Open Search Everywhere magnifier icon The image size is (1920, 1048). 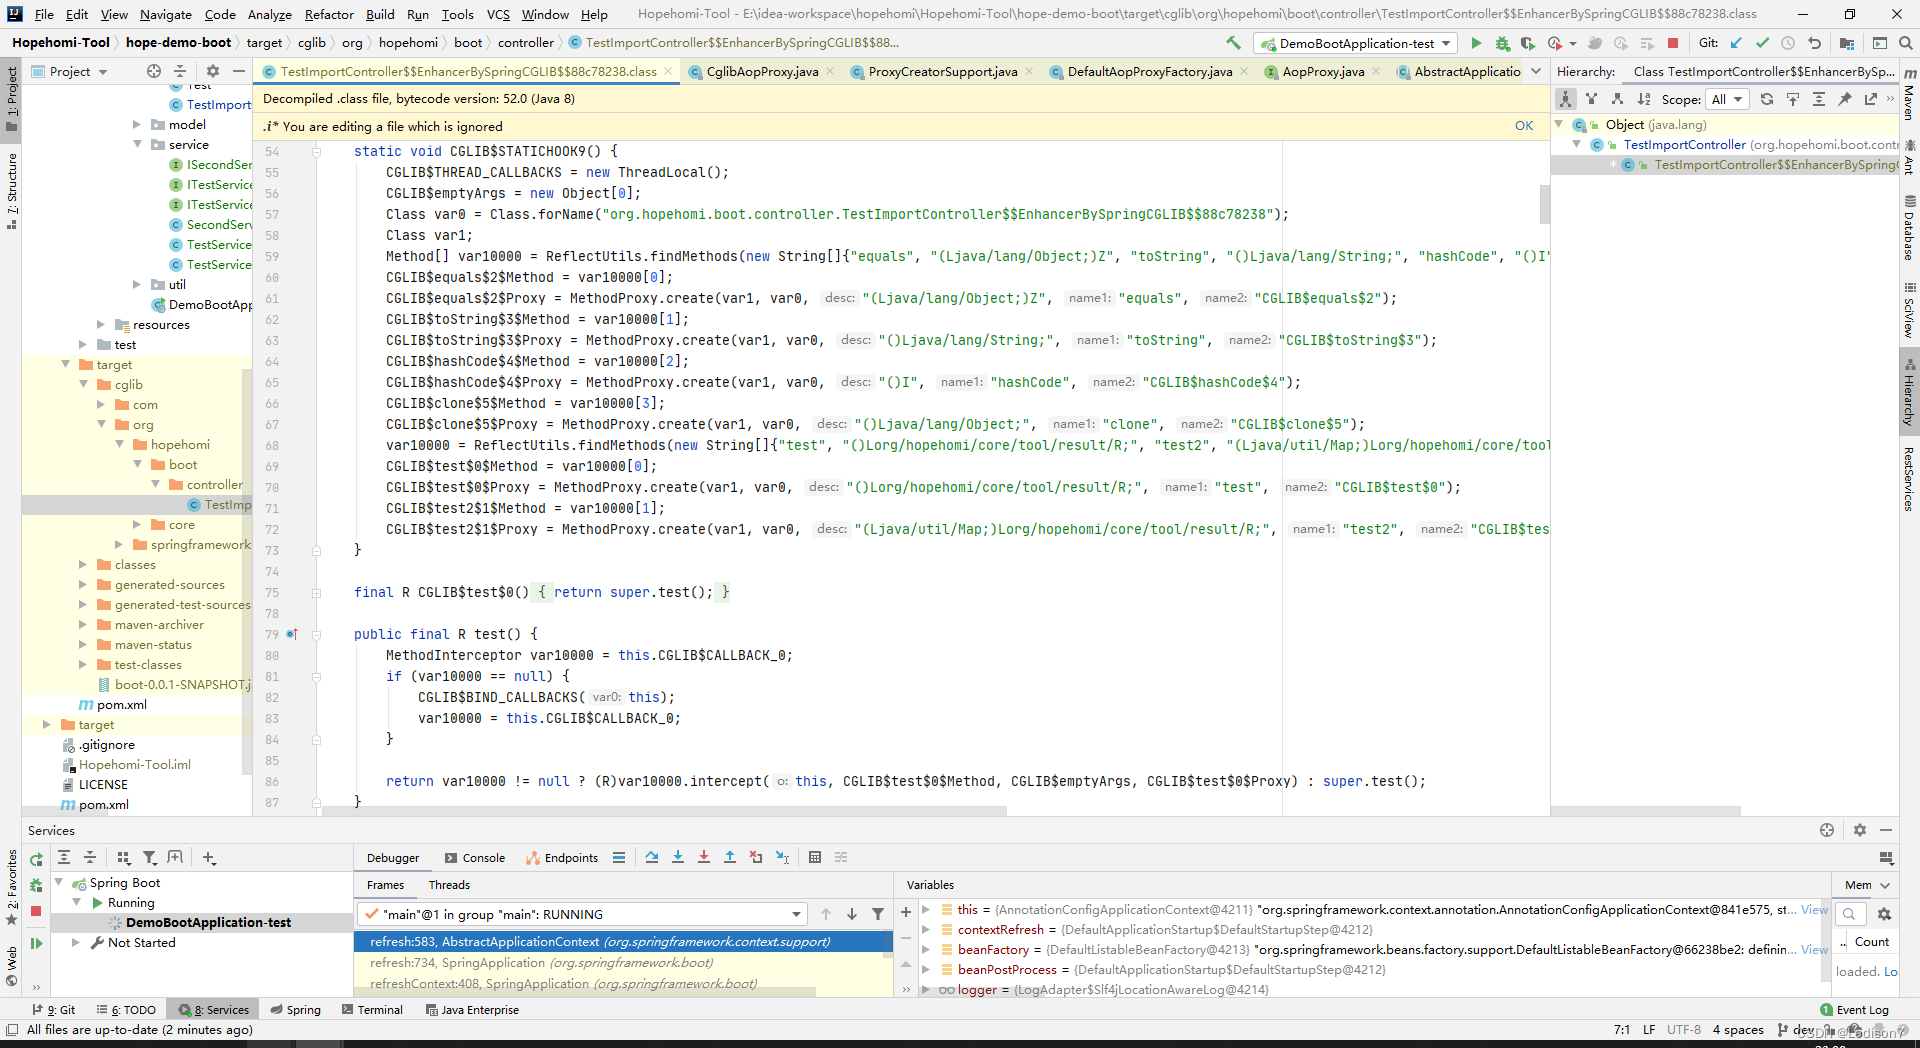pyautogui.click(x=1905, y=43)
